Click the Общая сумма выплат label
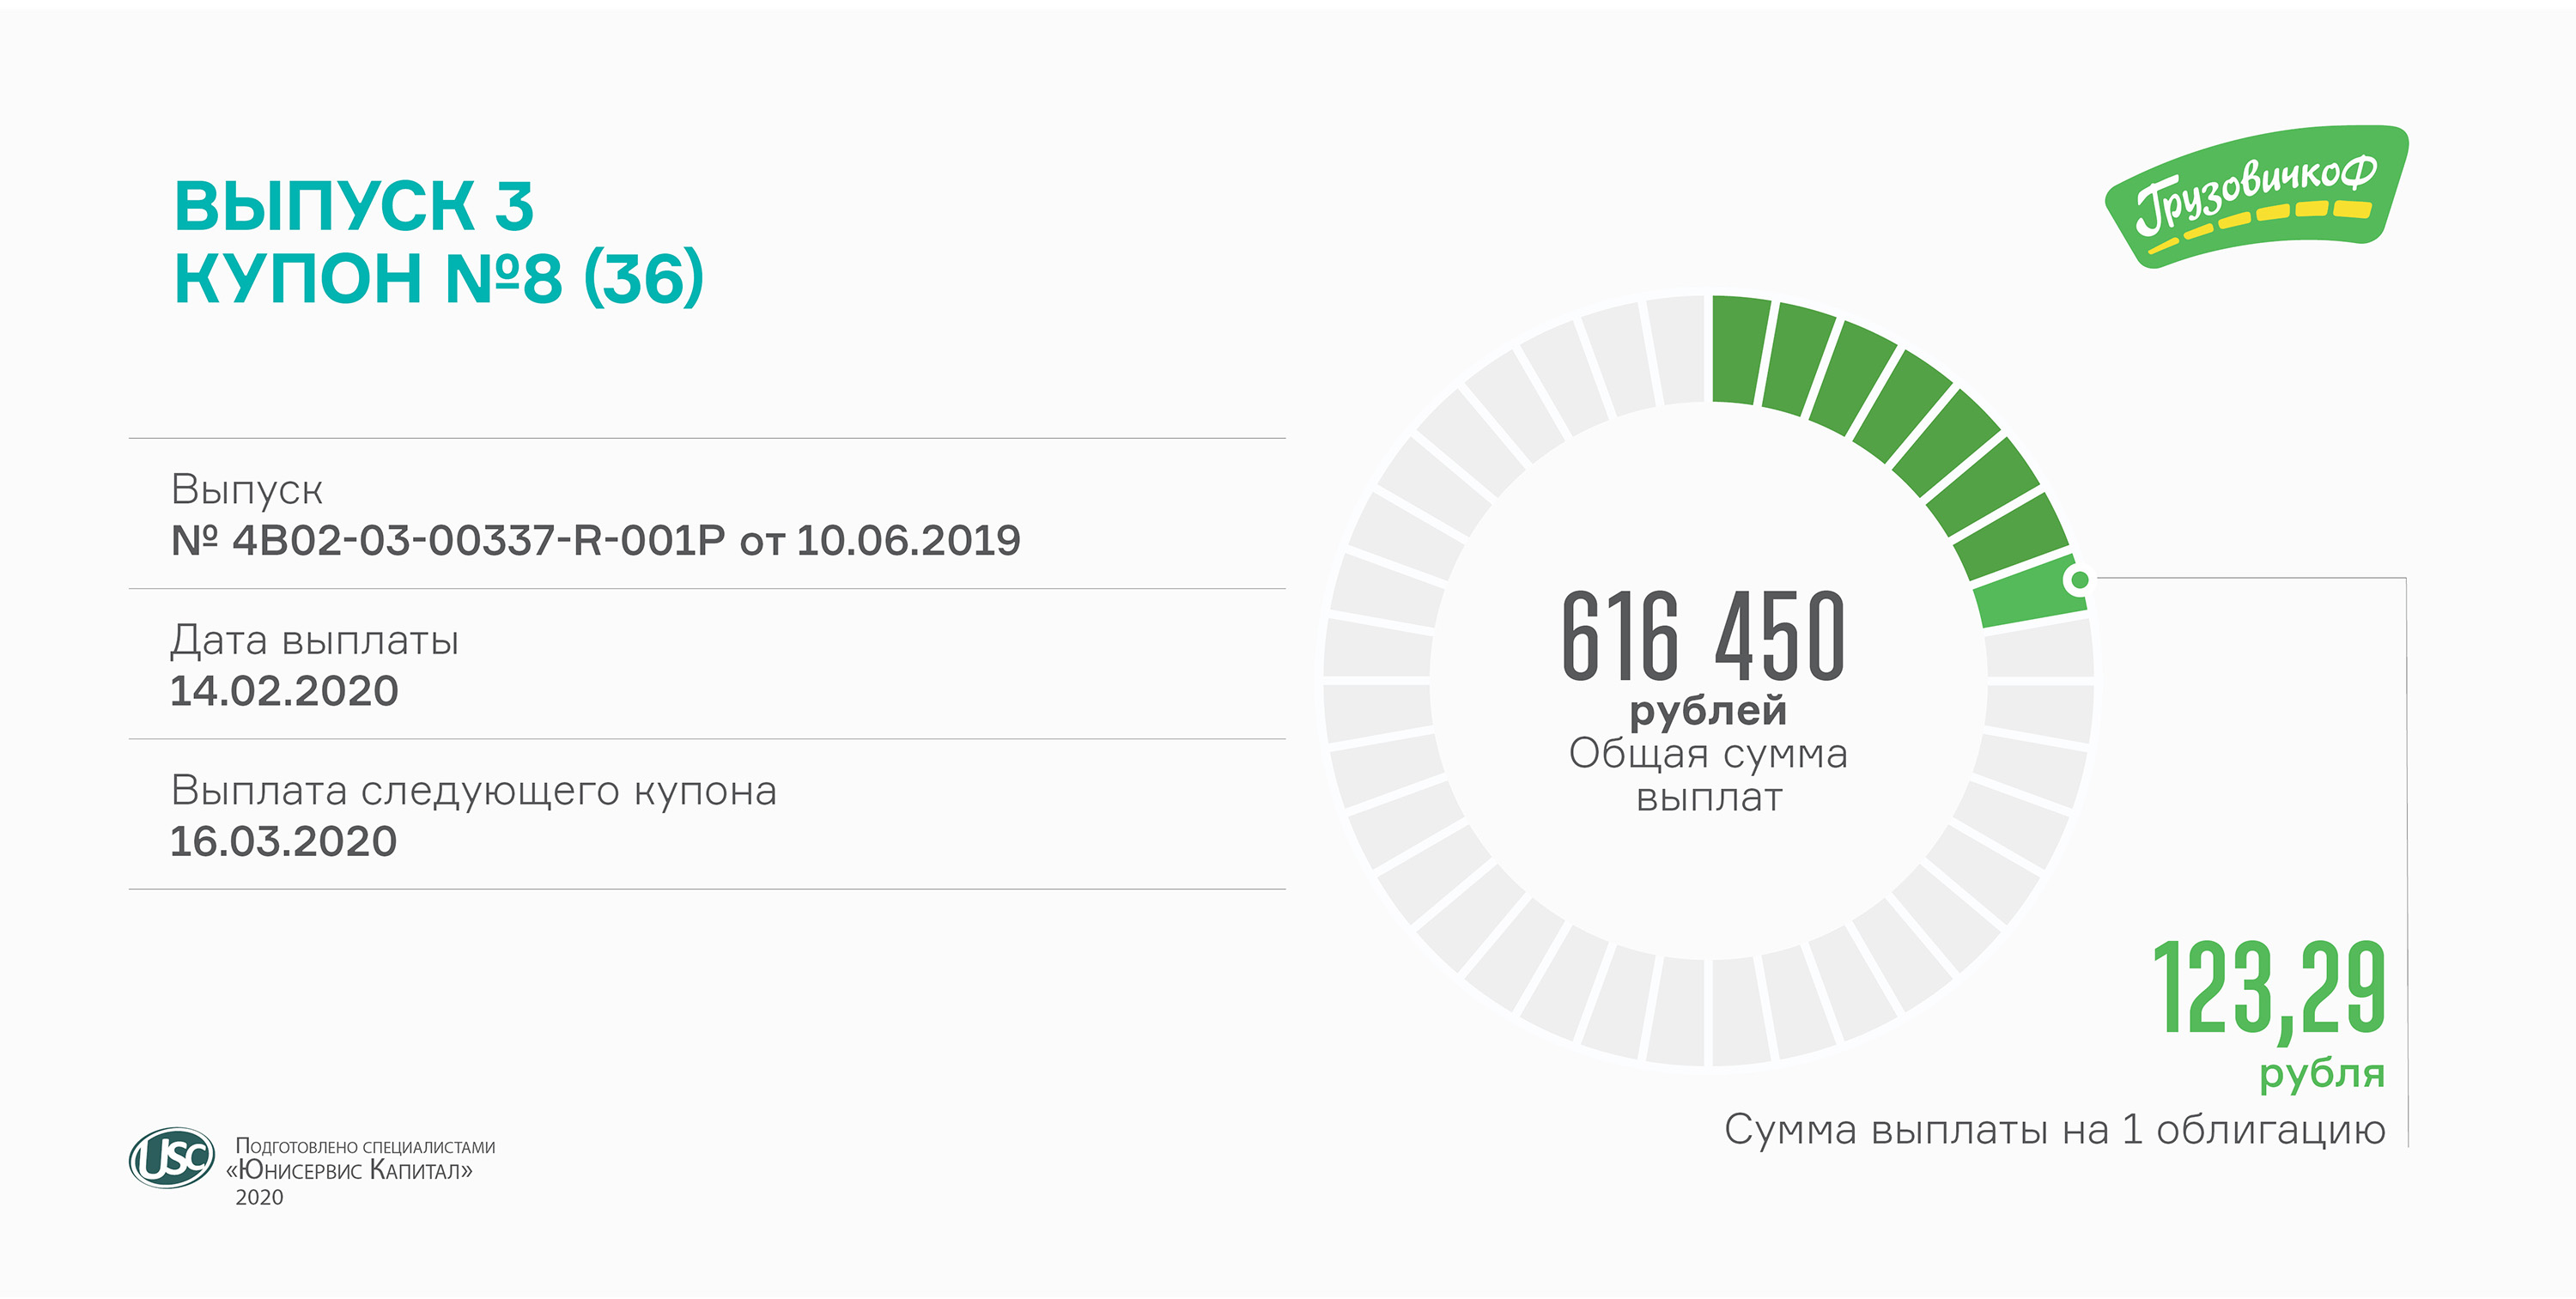Image resolution: width=2576 pixels, height=1299 pixels. pyautogui.click(x=1708, y=775)
